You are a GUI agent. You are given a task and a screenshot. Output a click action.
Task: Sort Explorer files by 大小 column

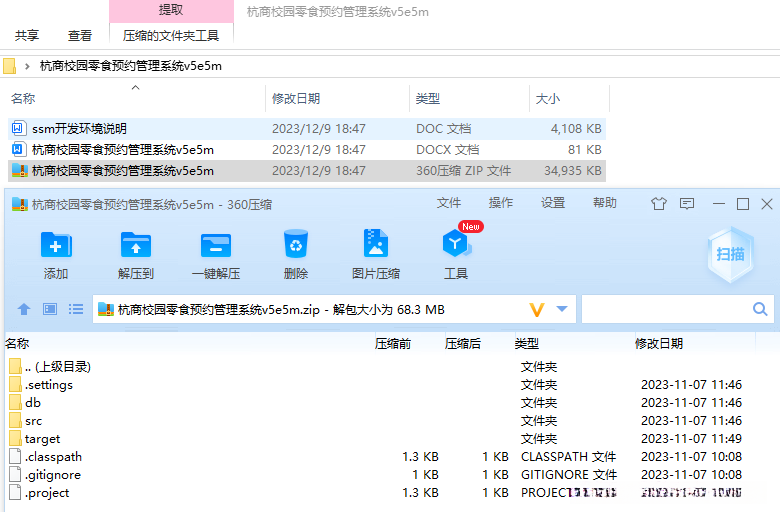[569, 99]
